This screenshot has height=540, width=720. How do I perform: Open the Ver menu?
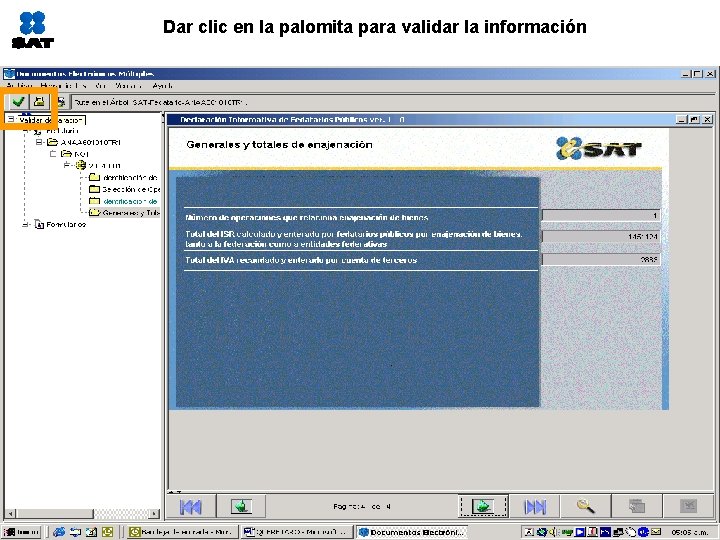click(x=101, y=86)
